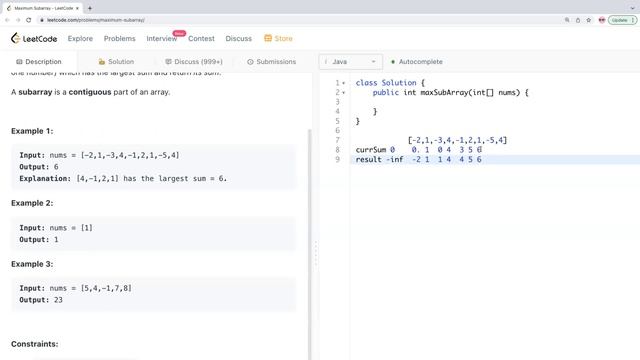Collapse code fold arrow on line 2

point(344,93)
